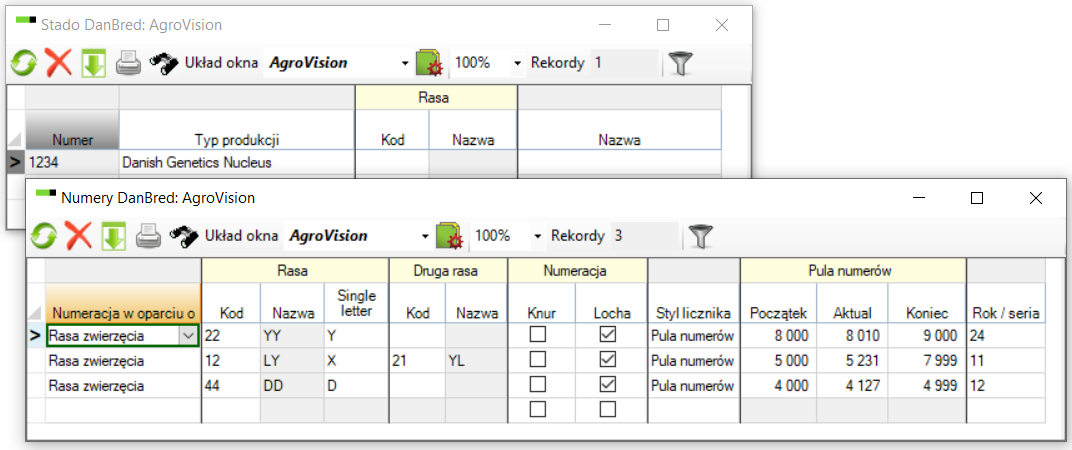Click Single letter column header
The image size is (1072, 450).
[356, 302]
